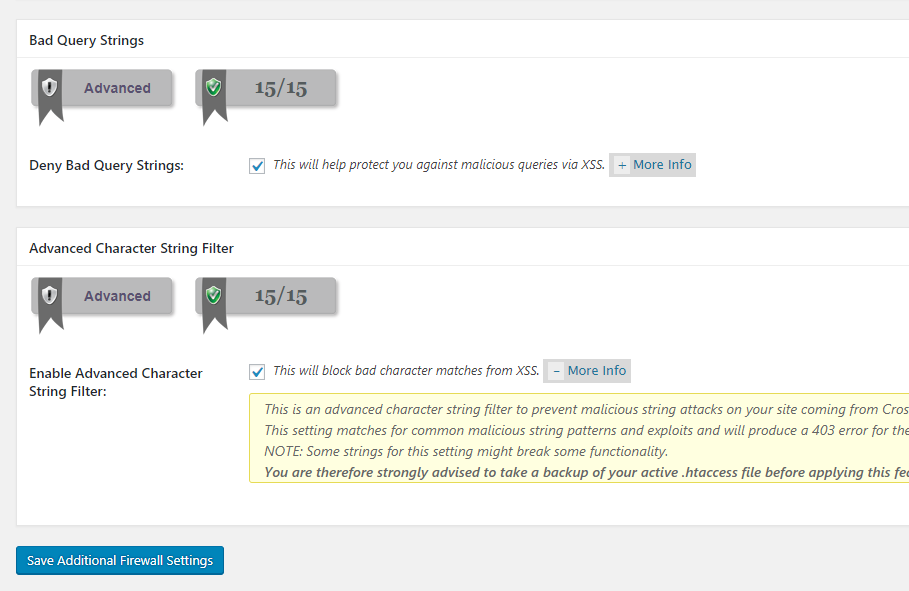Click the 'Deny Bad Query Strings:' label
The height and width of the screenshot is (591, 909).
[x=107, y=166]
